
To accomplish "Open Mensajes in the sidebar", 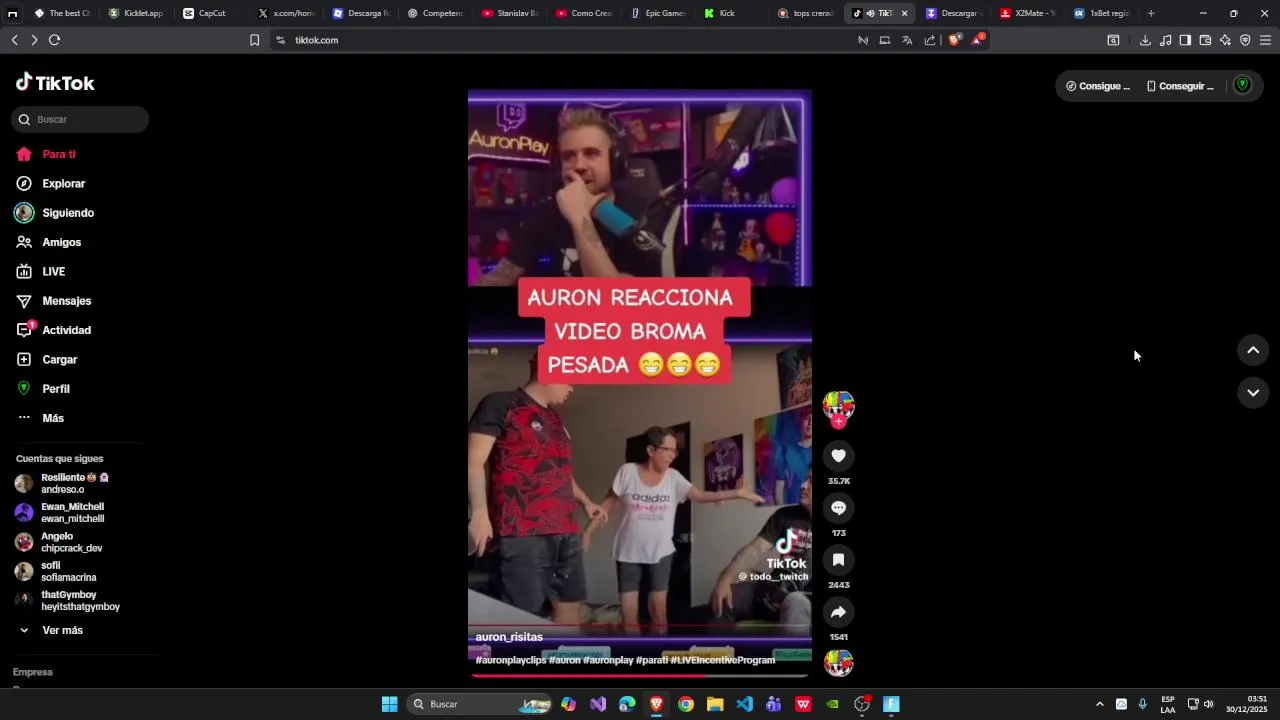I will pos(54,301).
